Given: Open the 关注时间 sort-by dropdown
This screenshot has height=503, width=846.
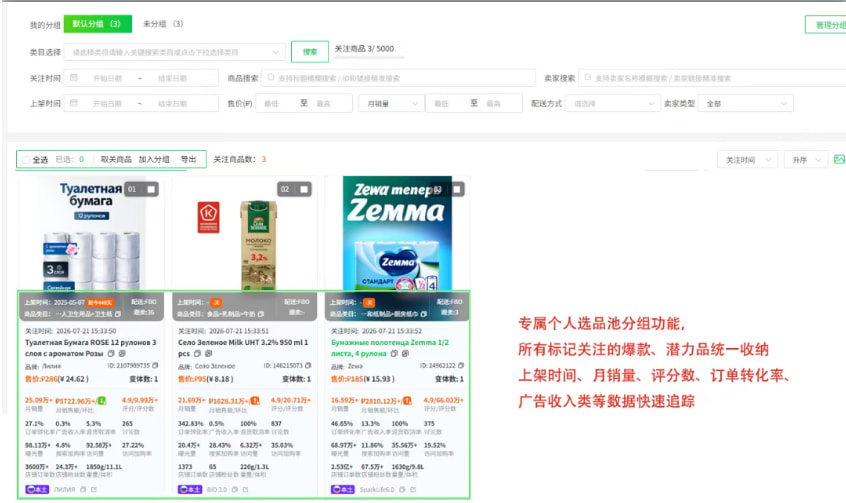Looking at the screenshot, I should point(747,160).
